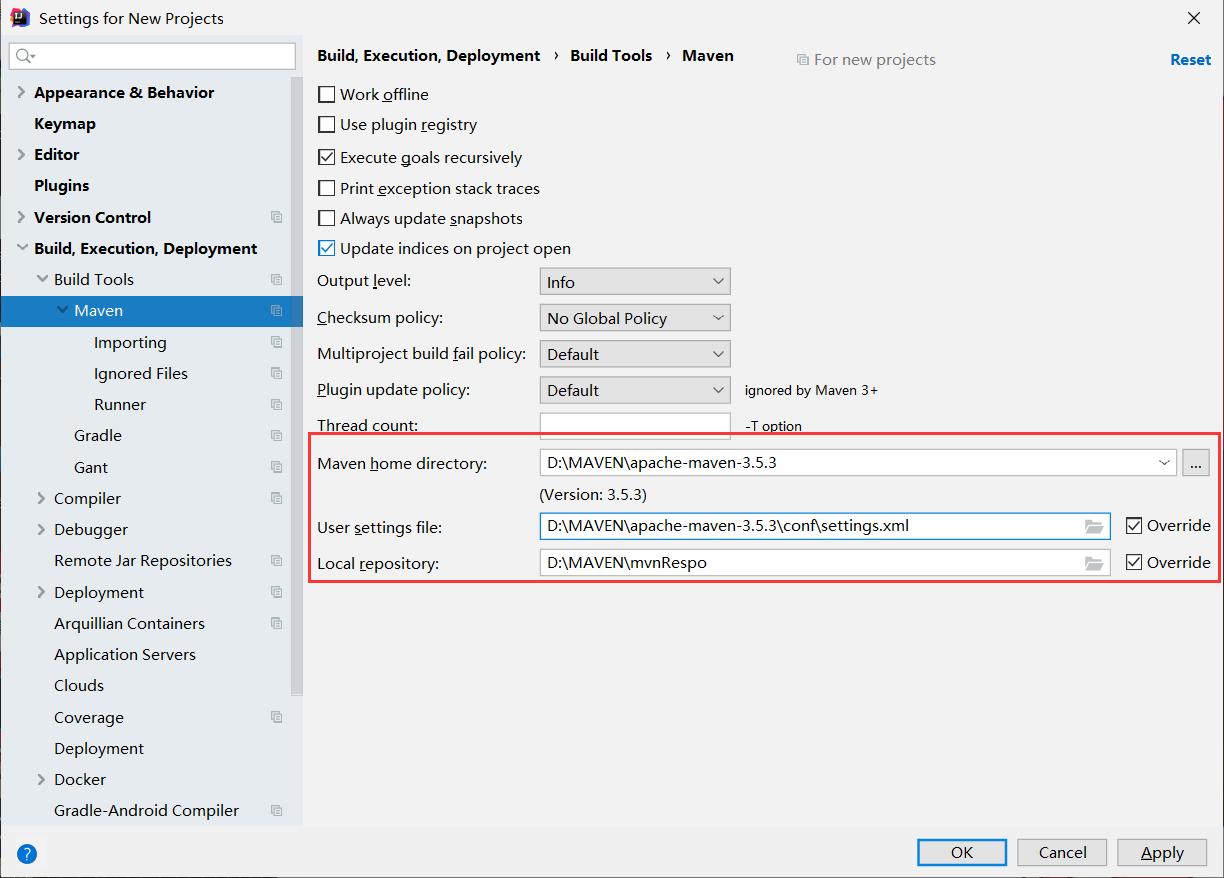Screen dimensions: 1224x878
Task: Open Ignored Files settings page
Action: [x=141, y=373]
